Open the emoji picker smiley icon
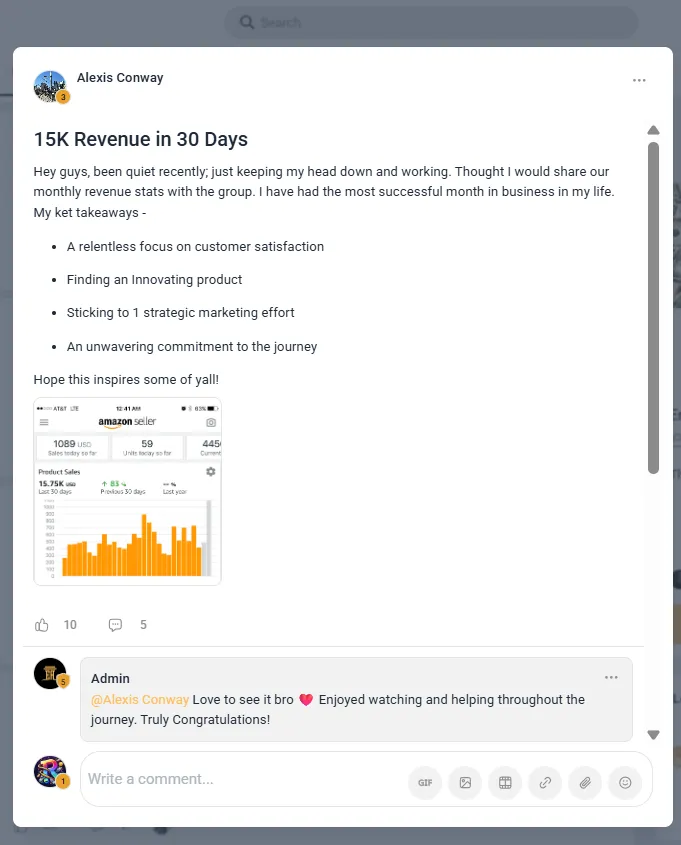 [625, 782]
